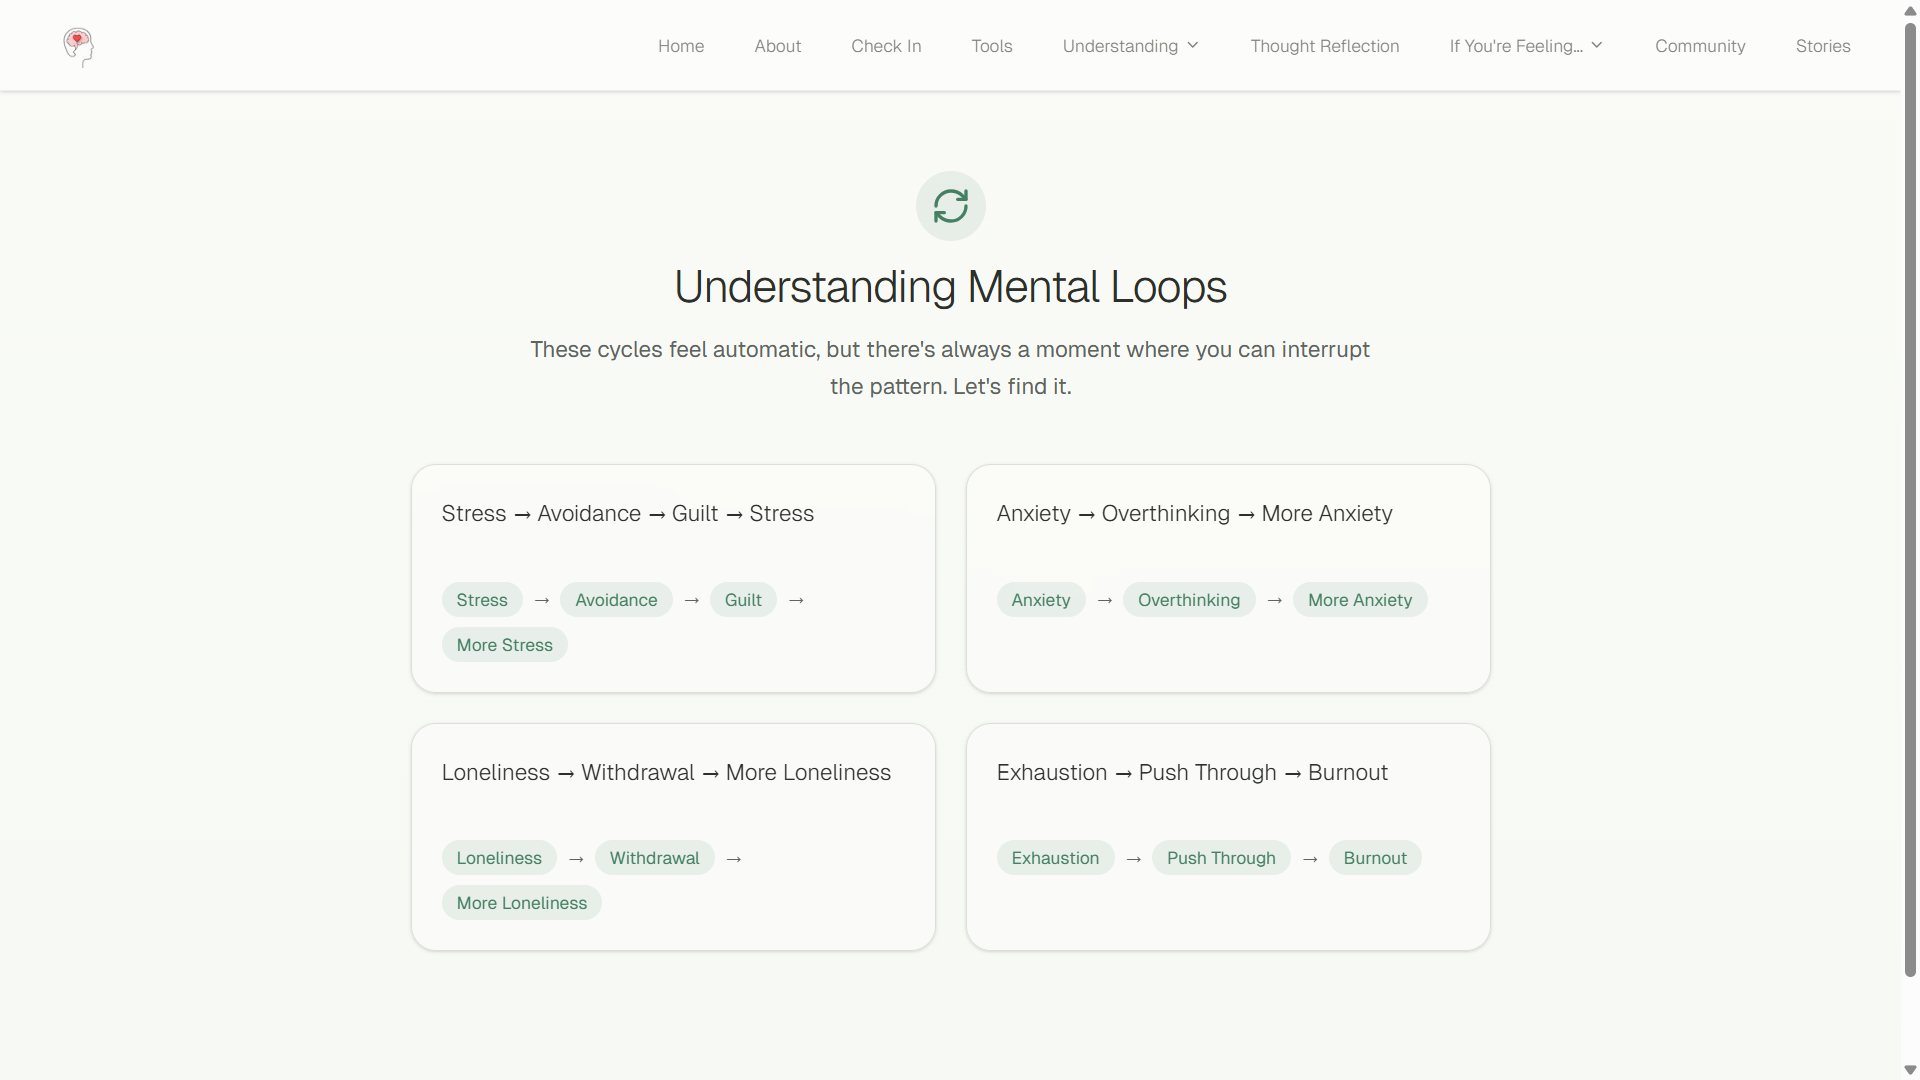Click the green refresh loop icon
Image resolution: width=1920 pixels, height=1080 pixels.
(950, 206)
